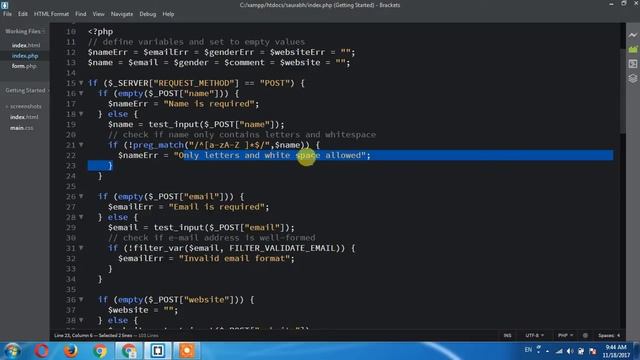Open the PHP language mode dropdown
This screenshot has height=360, width=640.
tap(565, 336)
